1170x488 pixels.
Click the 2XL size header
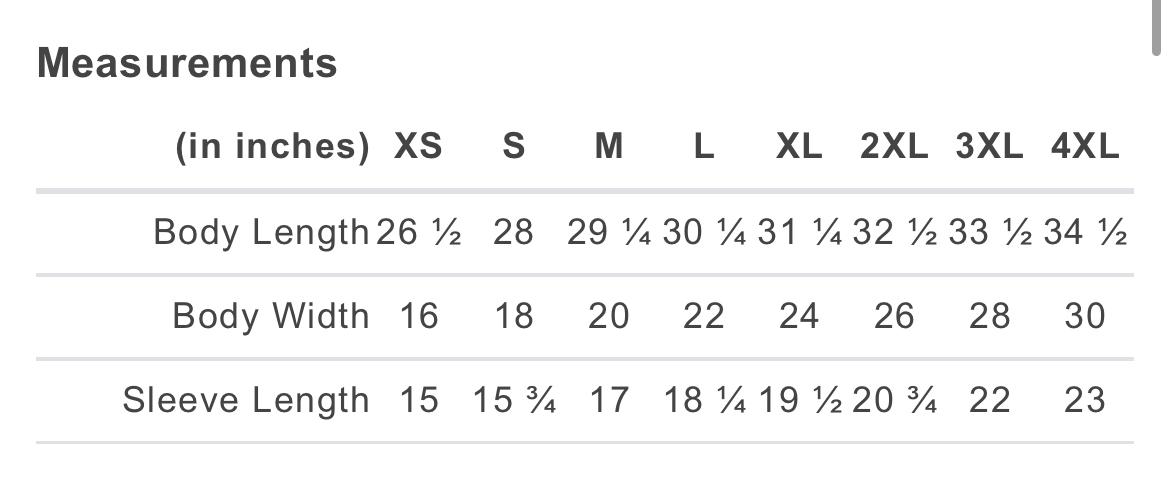(x=894, y=146)
